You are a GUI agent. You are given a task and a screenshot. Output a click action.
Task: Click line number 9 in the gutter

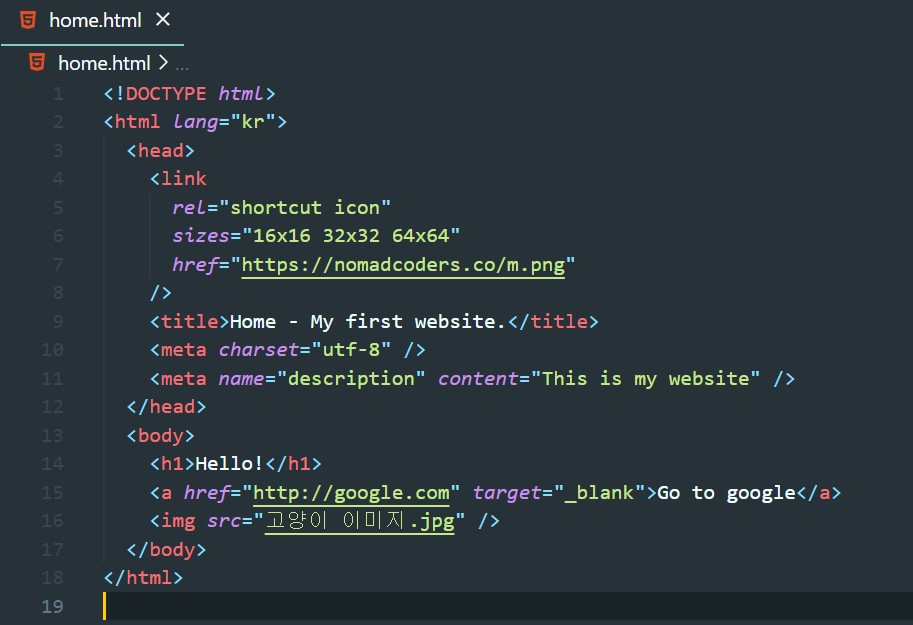[58, 322]
